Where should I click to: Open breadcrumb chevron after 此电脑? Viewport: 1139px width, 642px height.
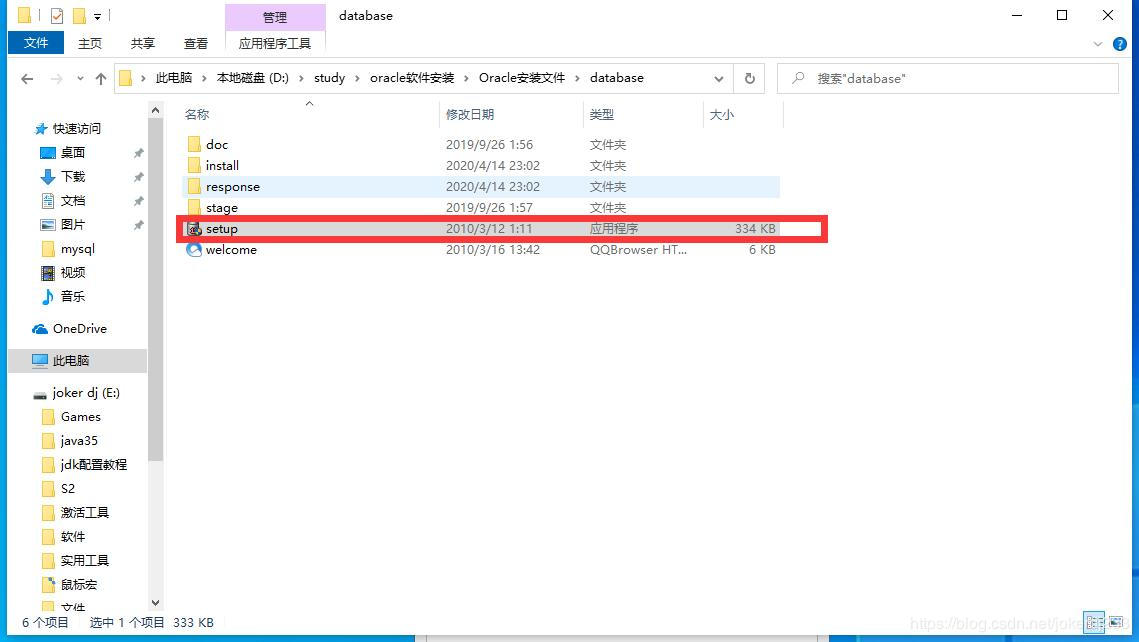pos(204,78)
